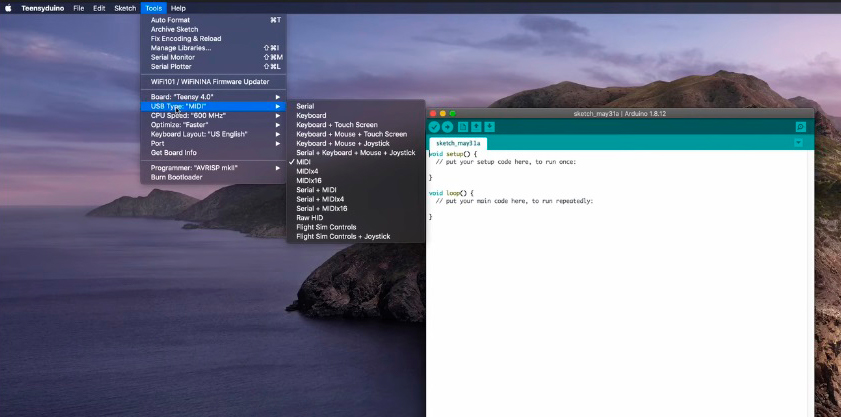
Task: Click the "put your main code here" comment
Action: tap(514, 201)
